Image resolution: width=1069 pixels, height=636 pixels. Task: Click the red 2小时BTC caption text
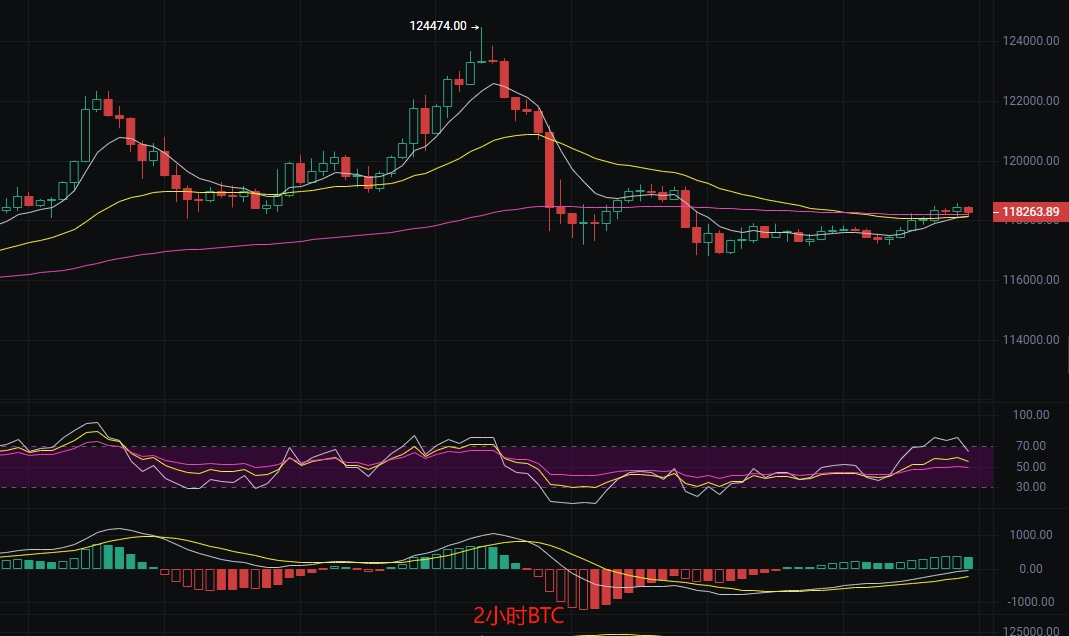[519, 616]
